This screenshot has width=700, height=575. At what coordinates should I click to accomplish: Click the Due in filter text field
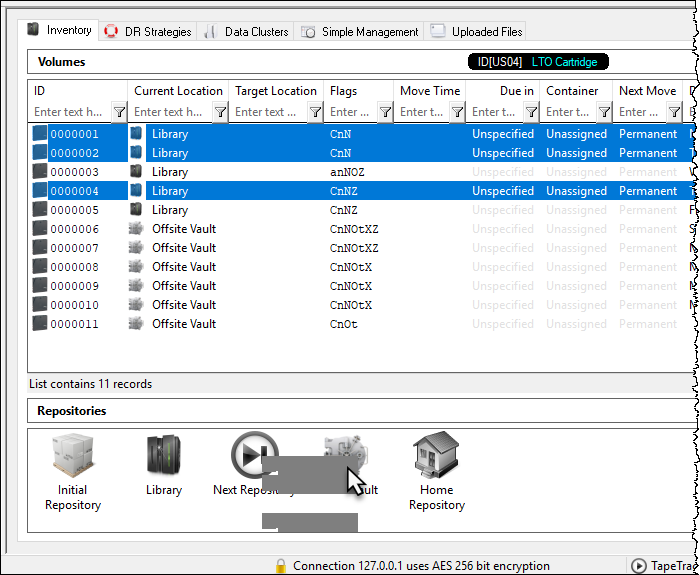496,112
